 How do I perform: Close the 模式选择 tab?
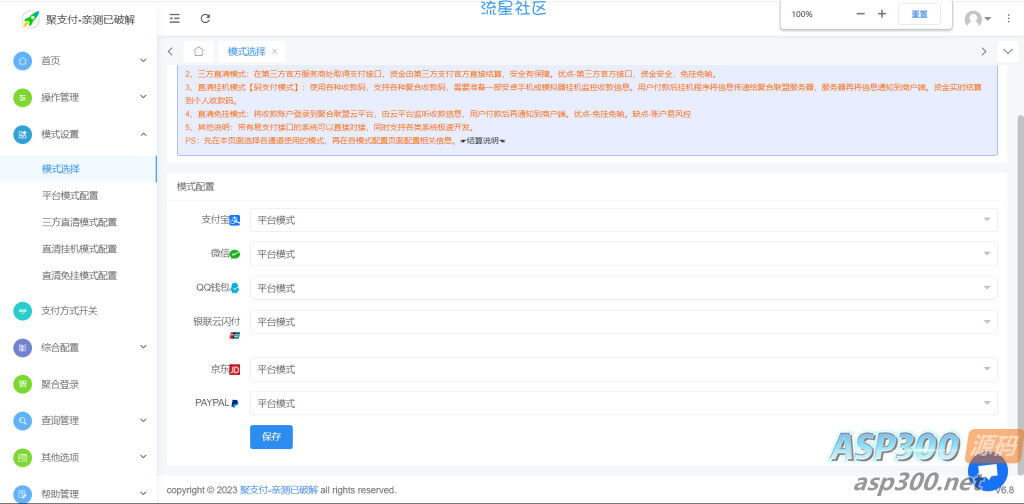click(275, 51)
